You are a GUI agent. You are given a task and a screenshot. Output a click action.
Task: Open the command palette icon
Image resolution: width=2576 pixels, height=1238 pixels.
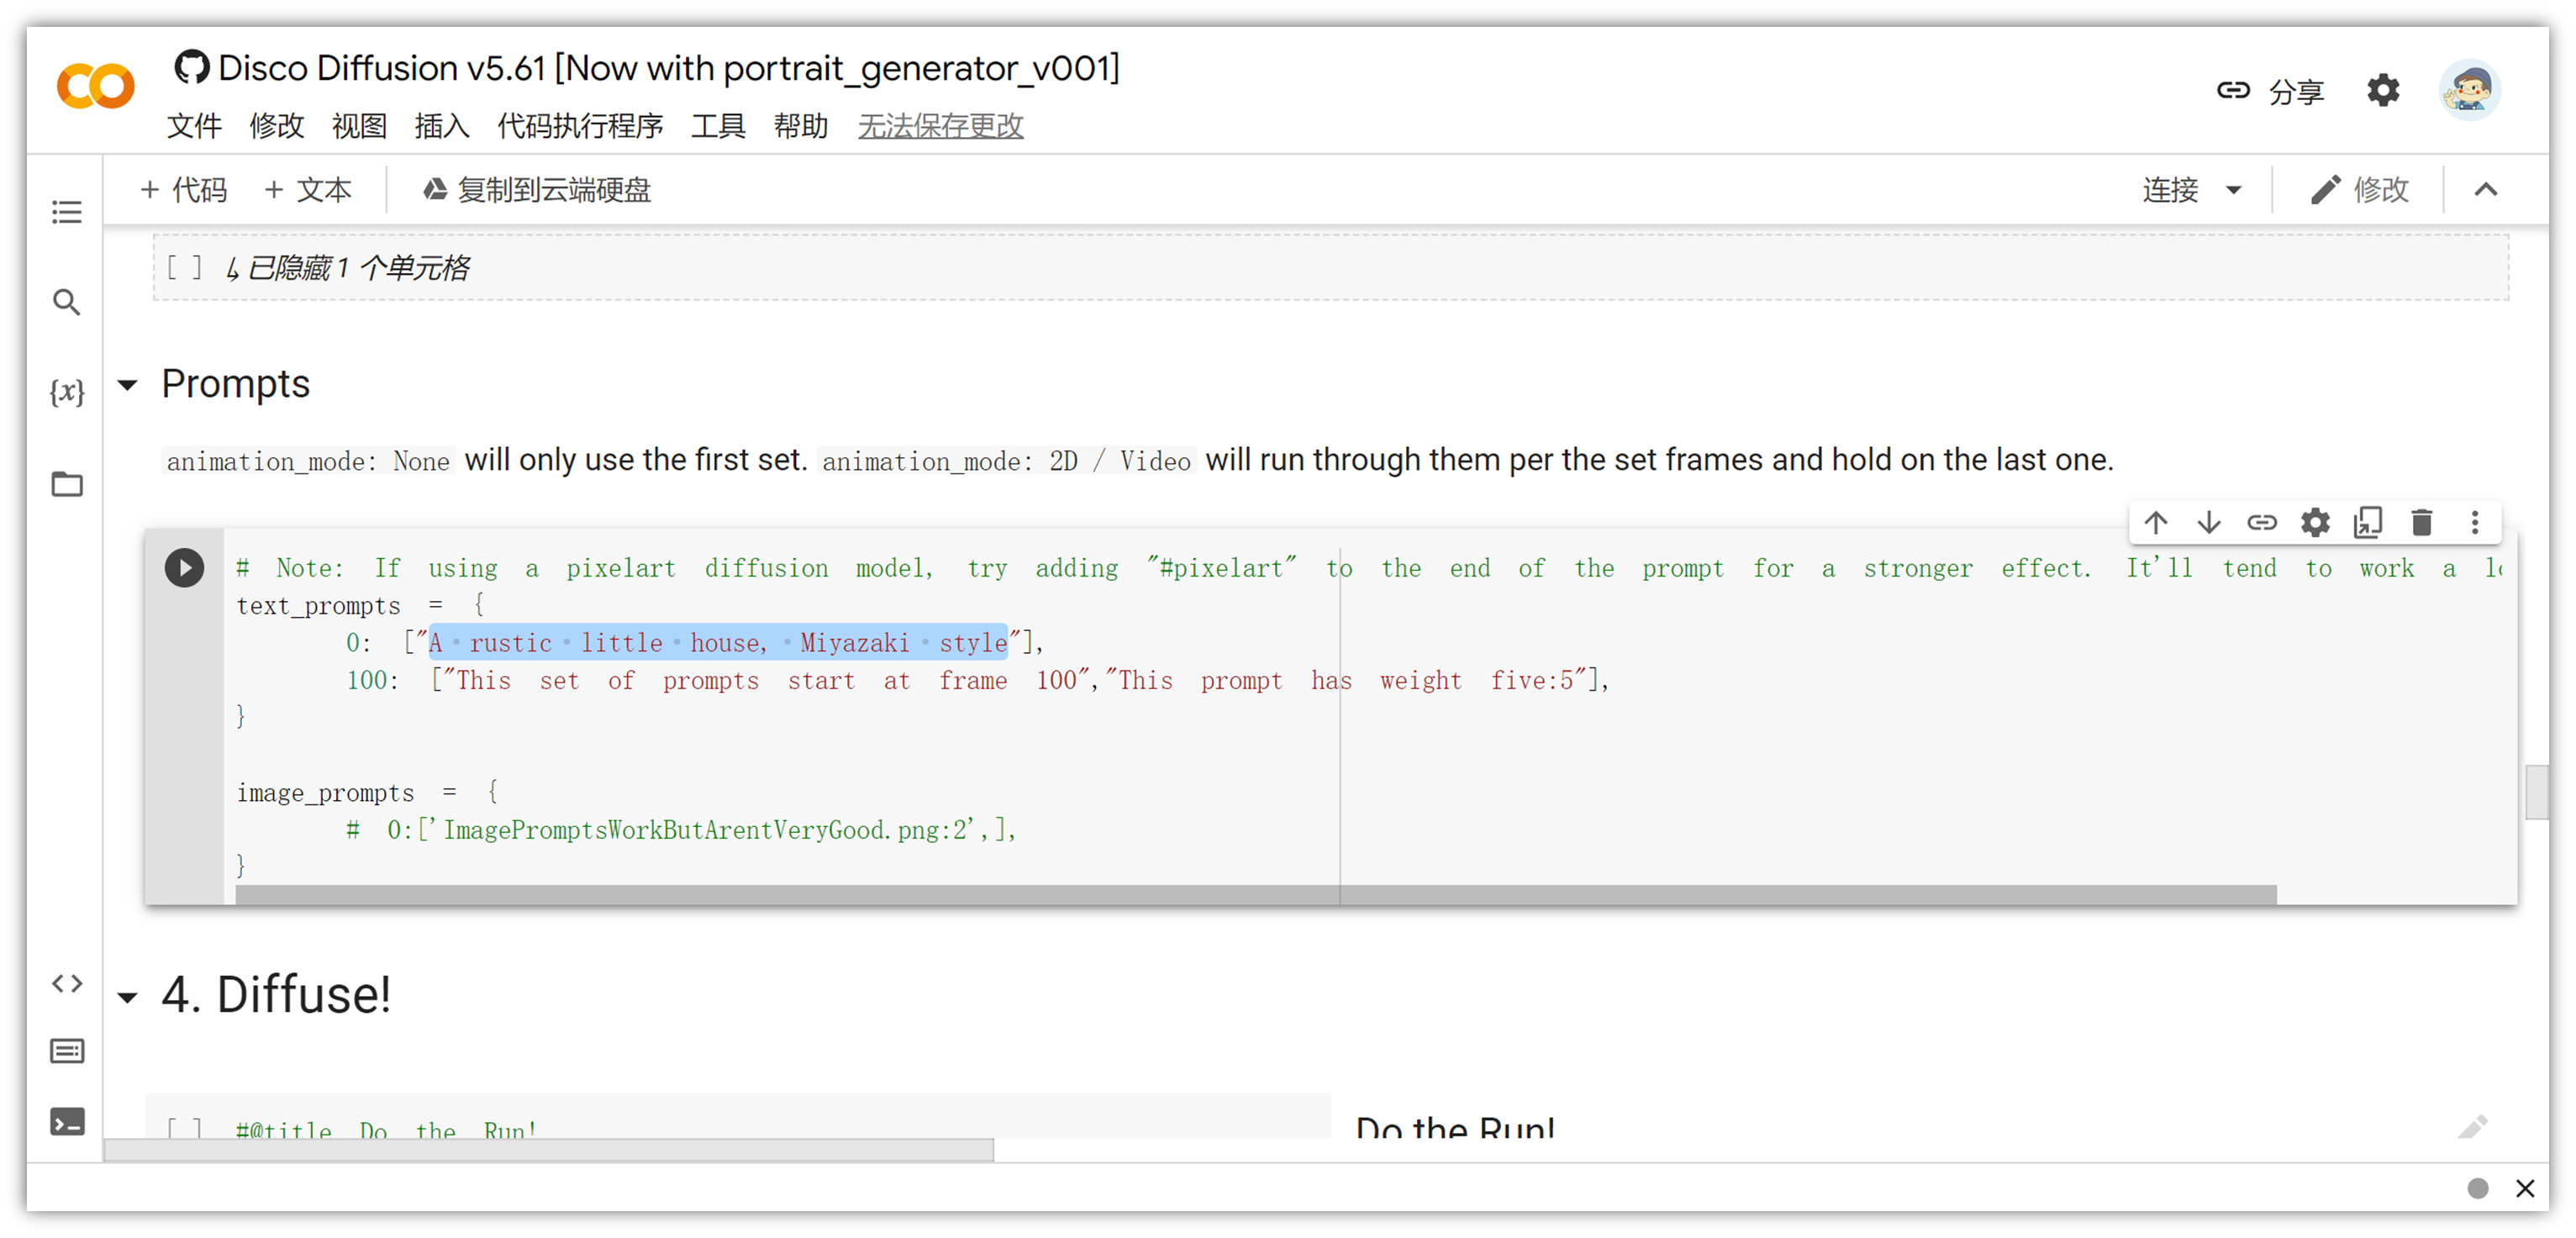coord(67,1052)
